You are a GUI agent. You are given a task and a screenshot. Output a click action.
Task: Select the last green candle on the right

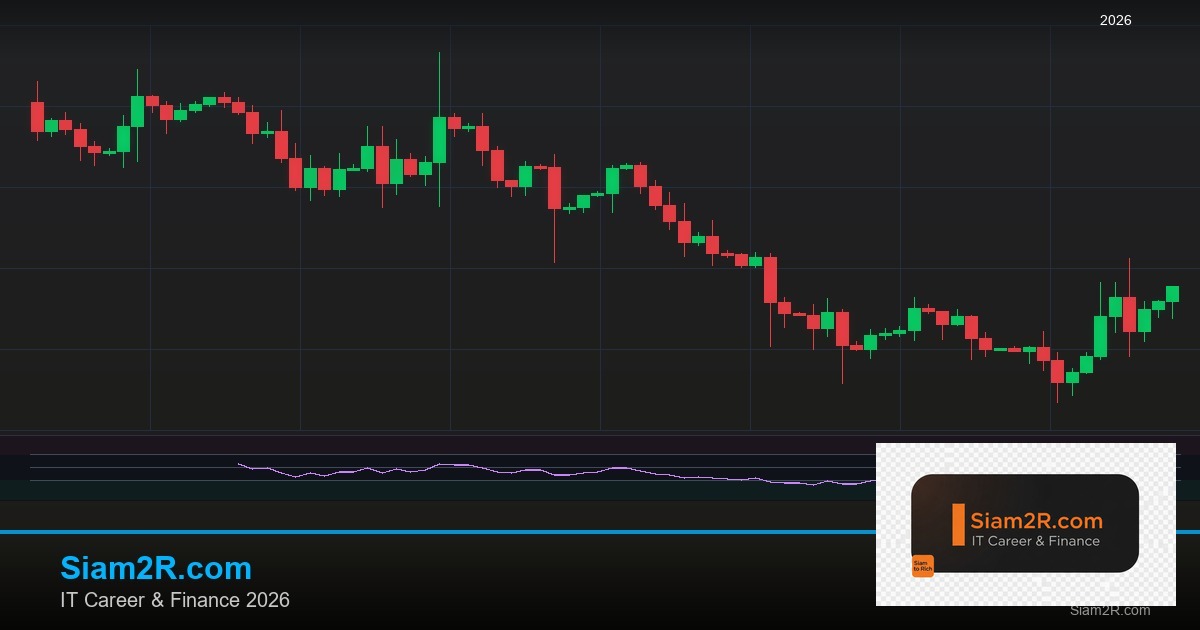[1171, 295]
